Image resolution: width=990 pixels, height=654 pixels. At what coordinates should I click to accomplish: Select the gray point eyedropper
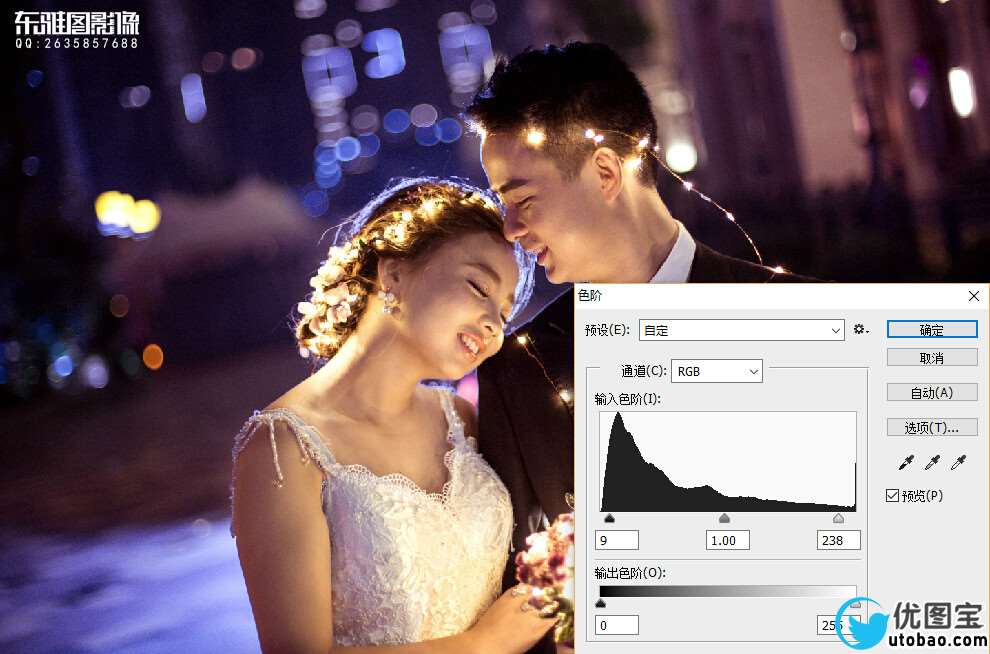click(932, 463)
